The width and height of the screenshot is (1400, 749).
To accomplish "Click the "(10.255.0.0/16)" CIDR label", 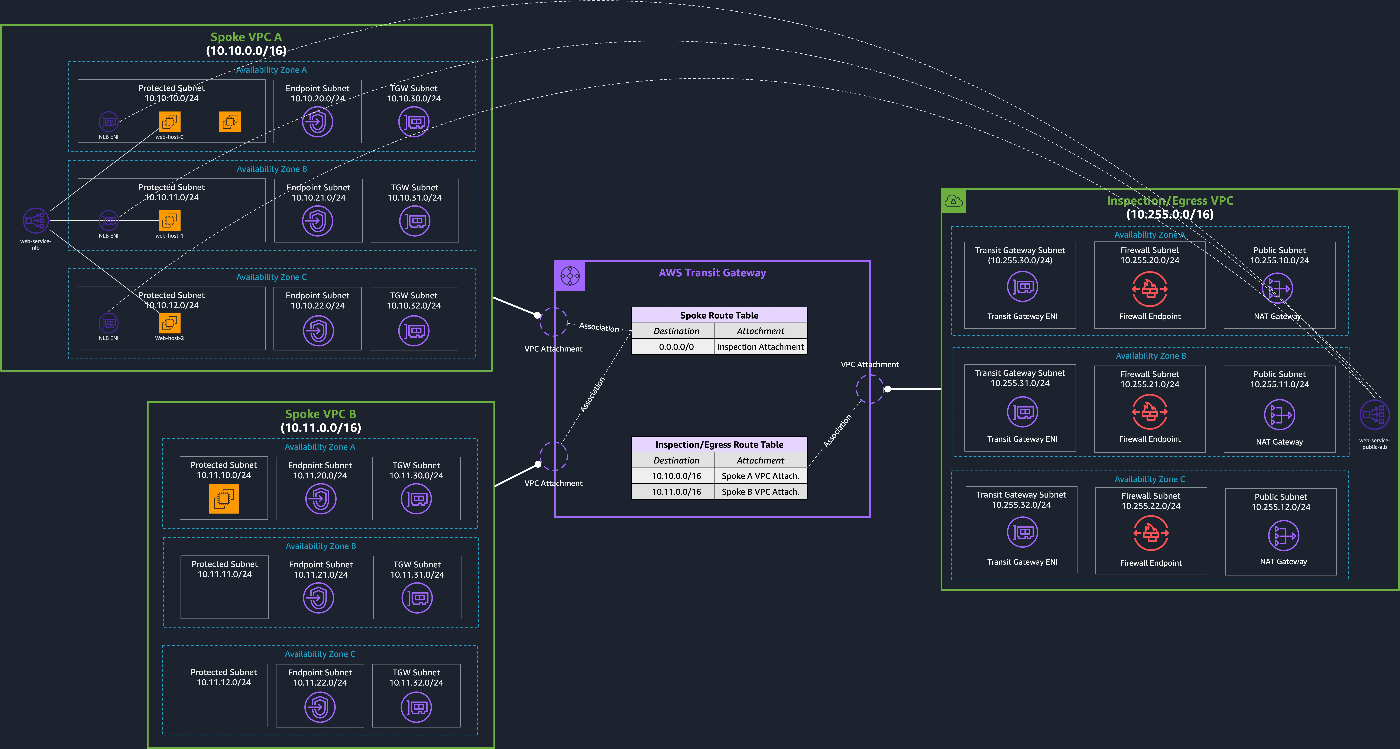I will [x=1170, y=214].
